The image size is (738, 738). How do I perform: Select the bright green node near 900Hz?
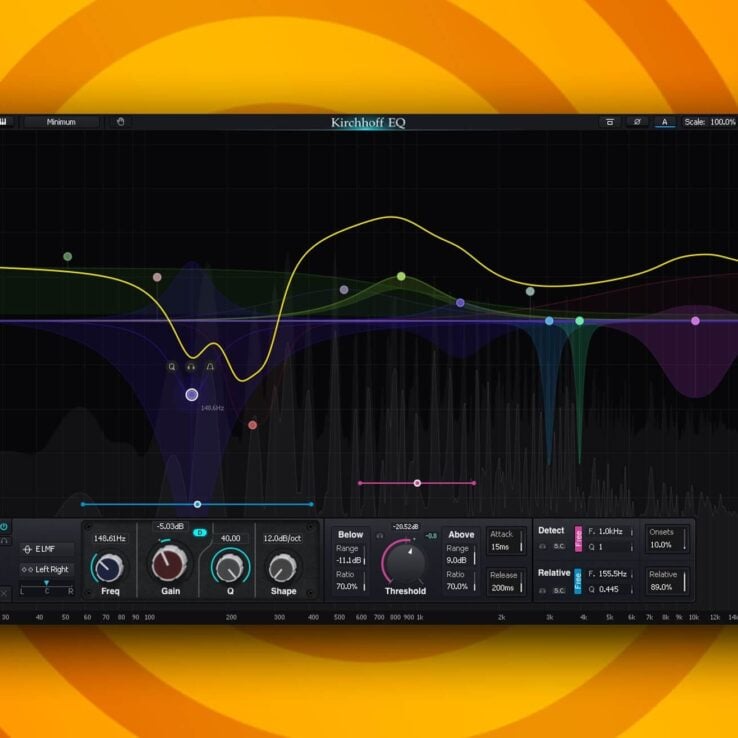click(x=401, y=276)
